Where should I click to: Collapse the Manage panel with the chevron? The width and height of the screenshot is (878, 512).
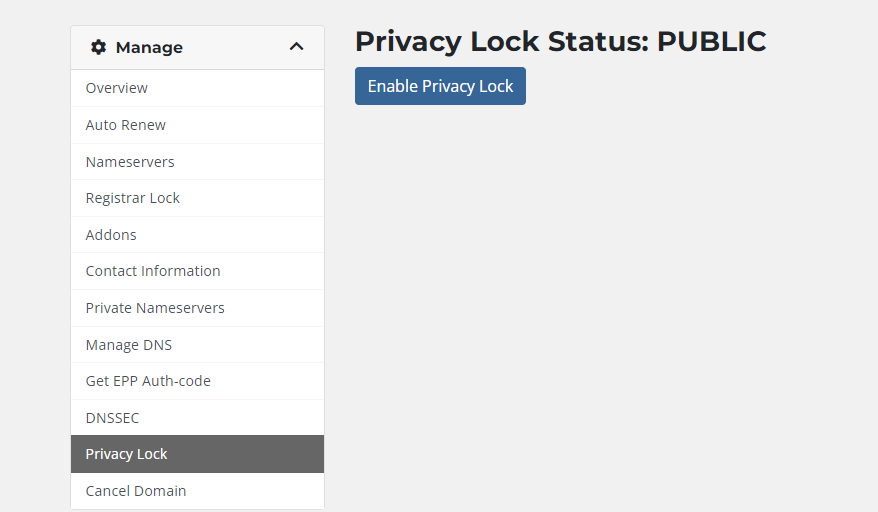296,47
